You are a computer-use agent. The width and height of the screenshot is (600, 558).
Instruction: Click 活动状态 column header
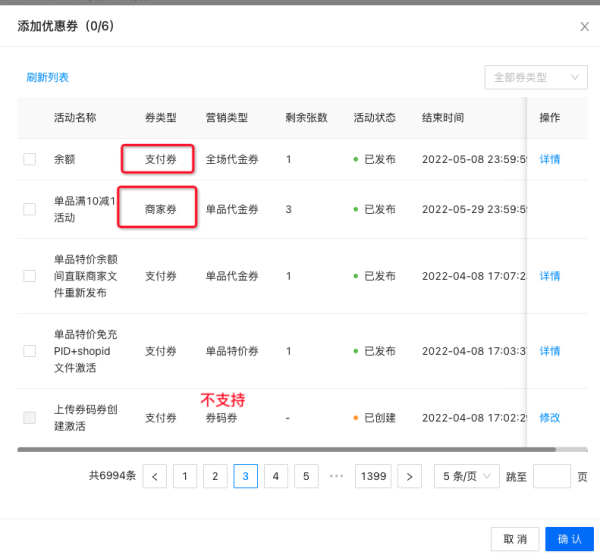click(374, 117)
